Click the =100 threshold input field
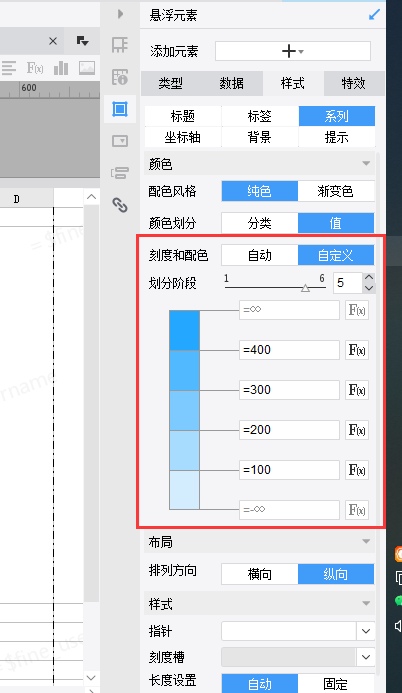The width and height of the screenshot is (402, 693). (289, 470)
